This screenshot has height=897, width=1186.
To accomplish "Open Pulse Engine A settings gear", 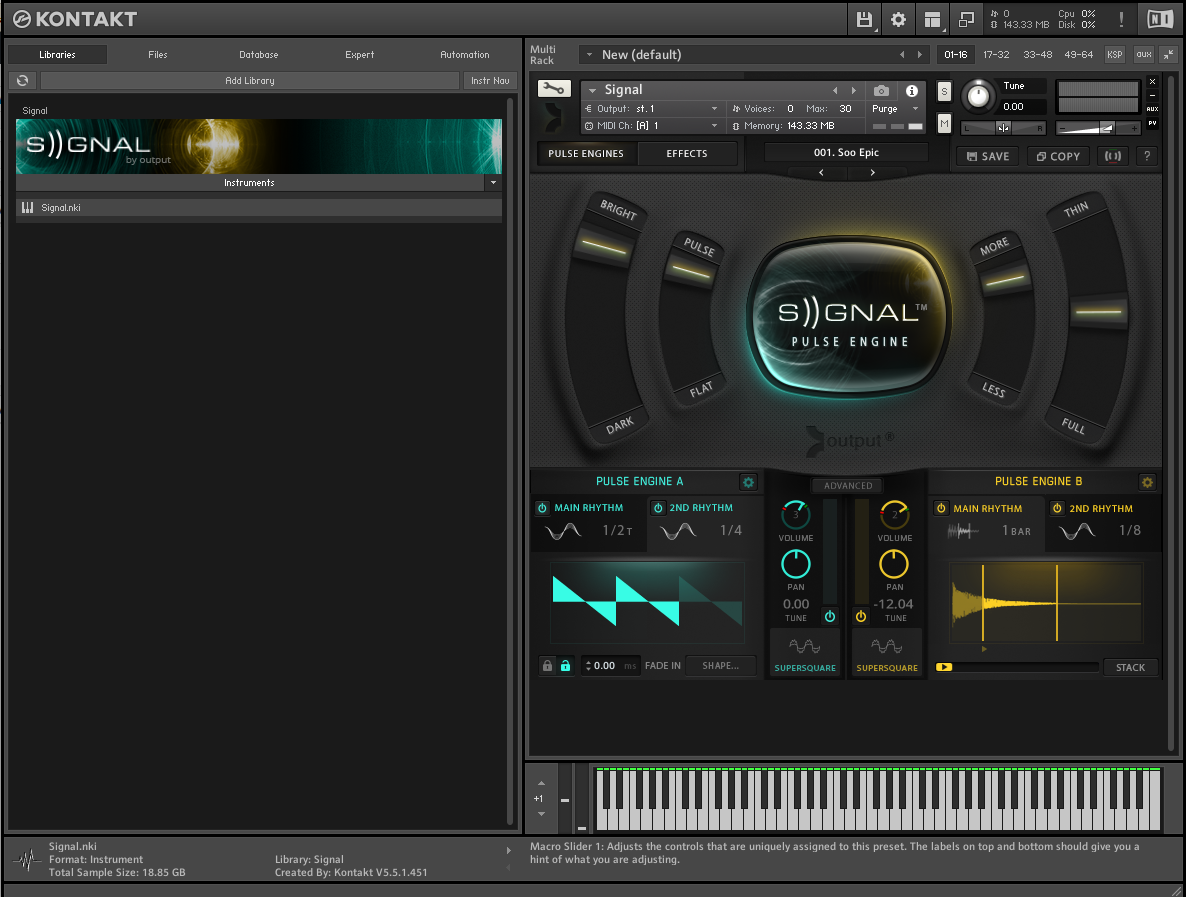I will point(748,482).
